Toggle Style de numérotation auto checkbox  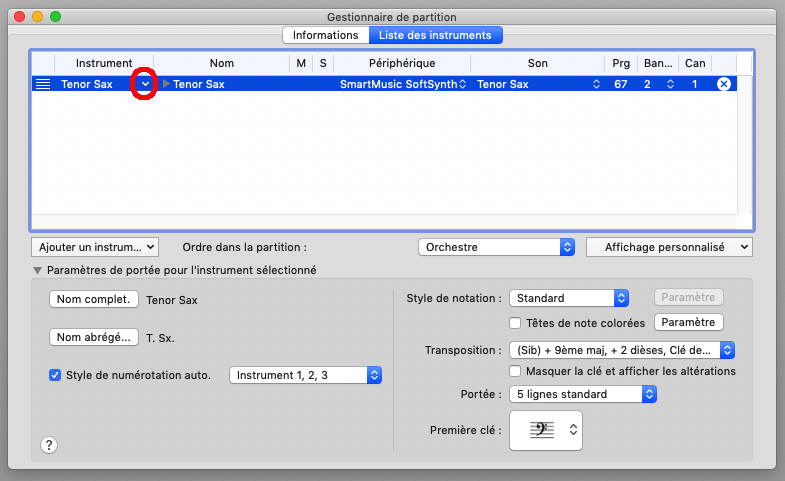click(56, 375)
